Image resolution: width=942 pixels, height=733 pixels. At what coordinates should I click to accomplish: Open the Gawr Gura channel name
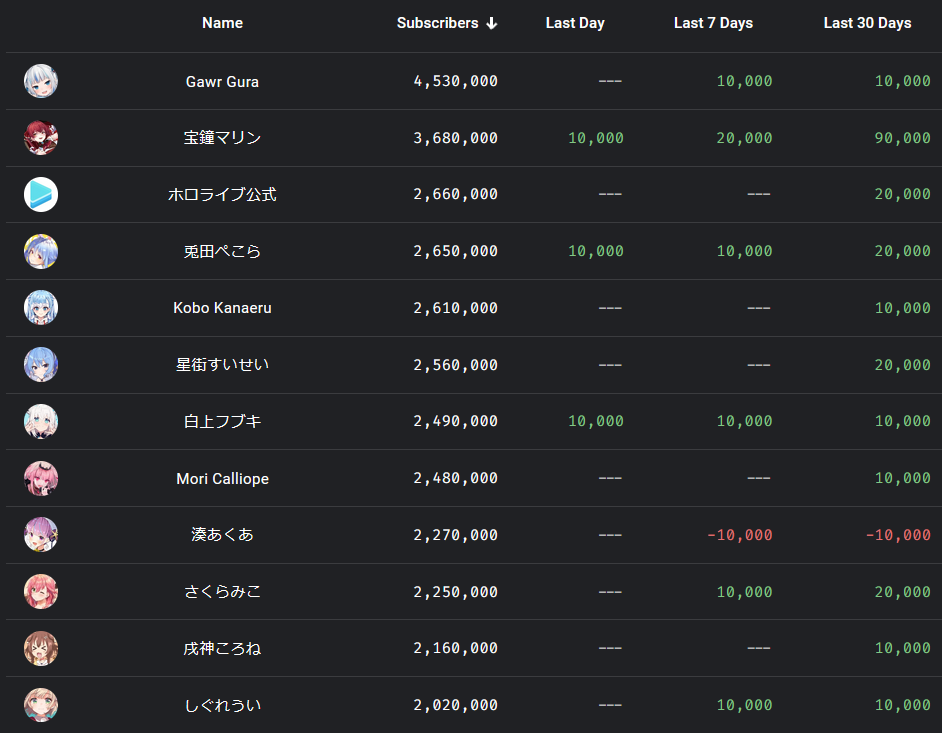click(x=222, y=82)
